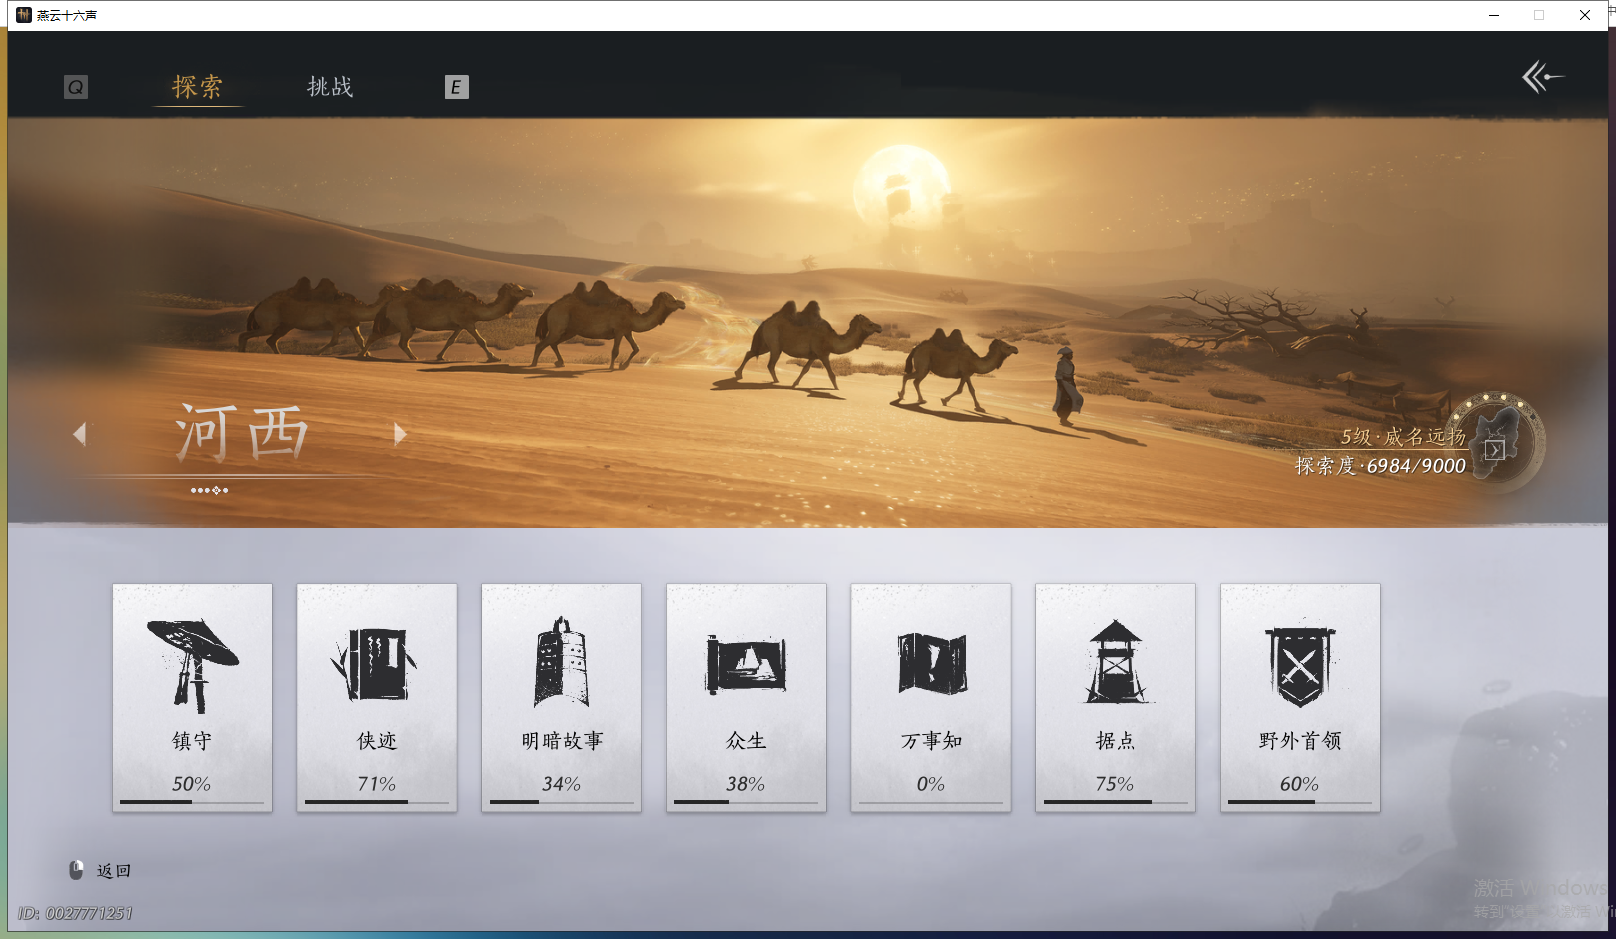Go to previous region with left arrow

pyautogui.click(x=78, y=433)
